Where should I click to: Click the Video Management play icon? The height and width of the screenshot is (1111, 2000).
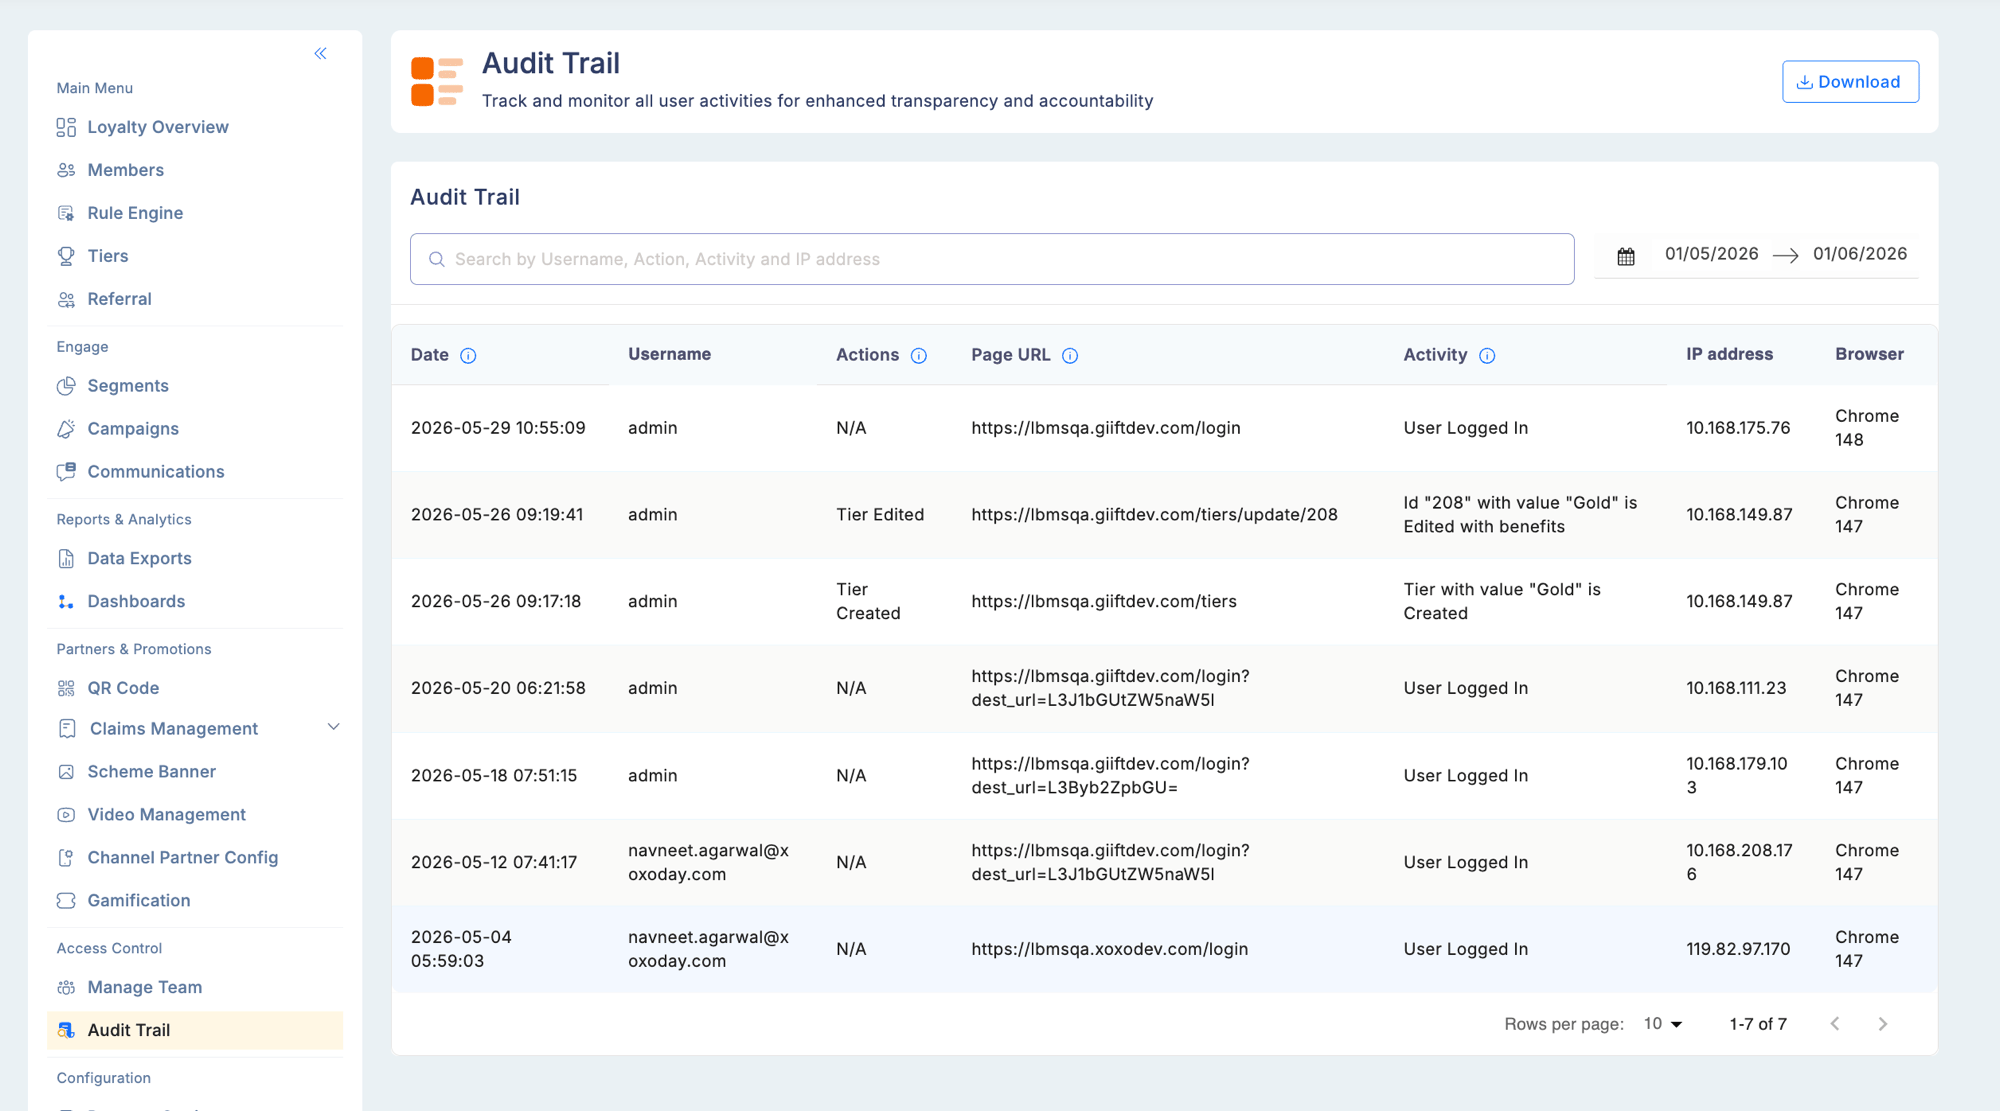tap(66, 815)
